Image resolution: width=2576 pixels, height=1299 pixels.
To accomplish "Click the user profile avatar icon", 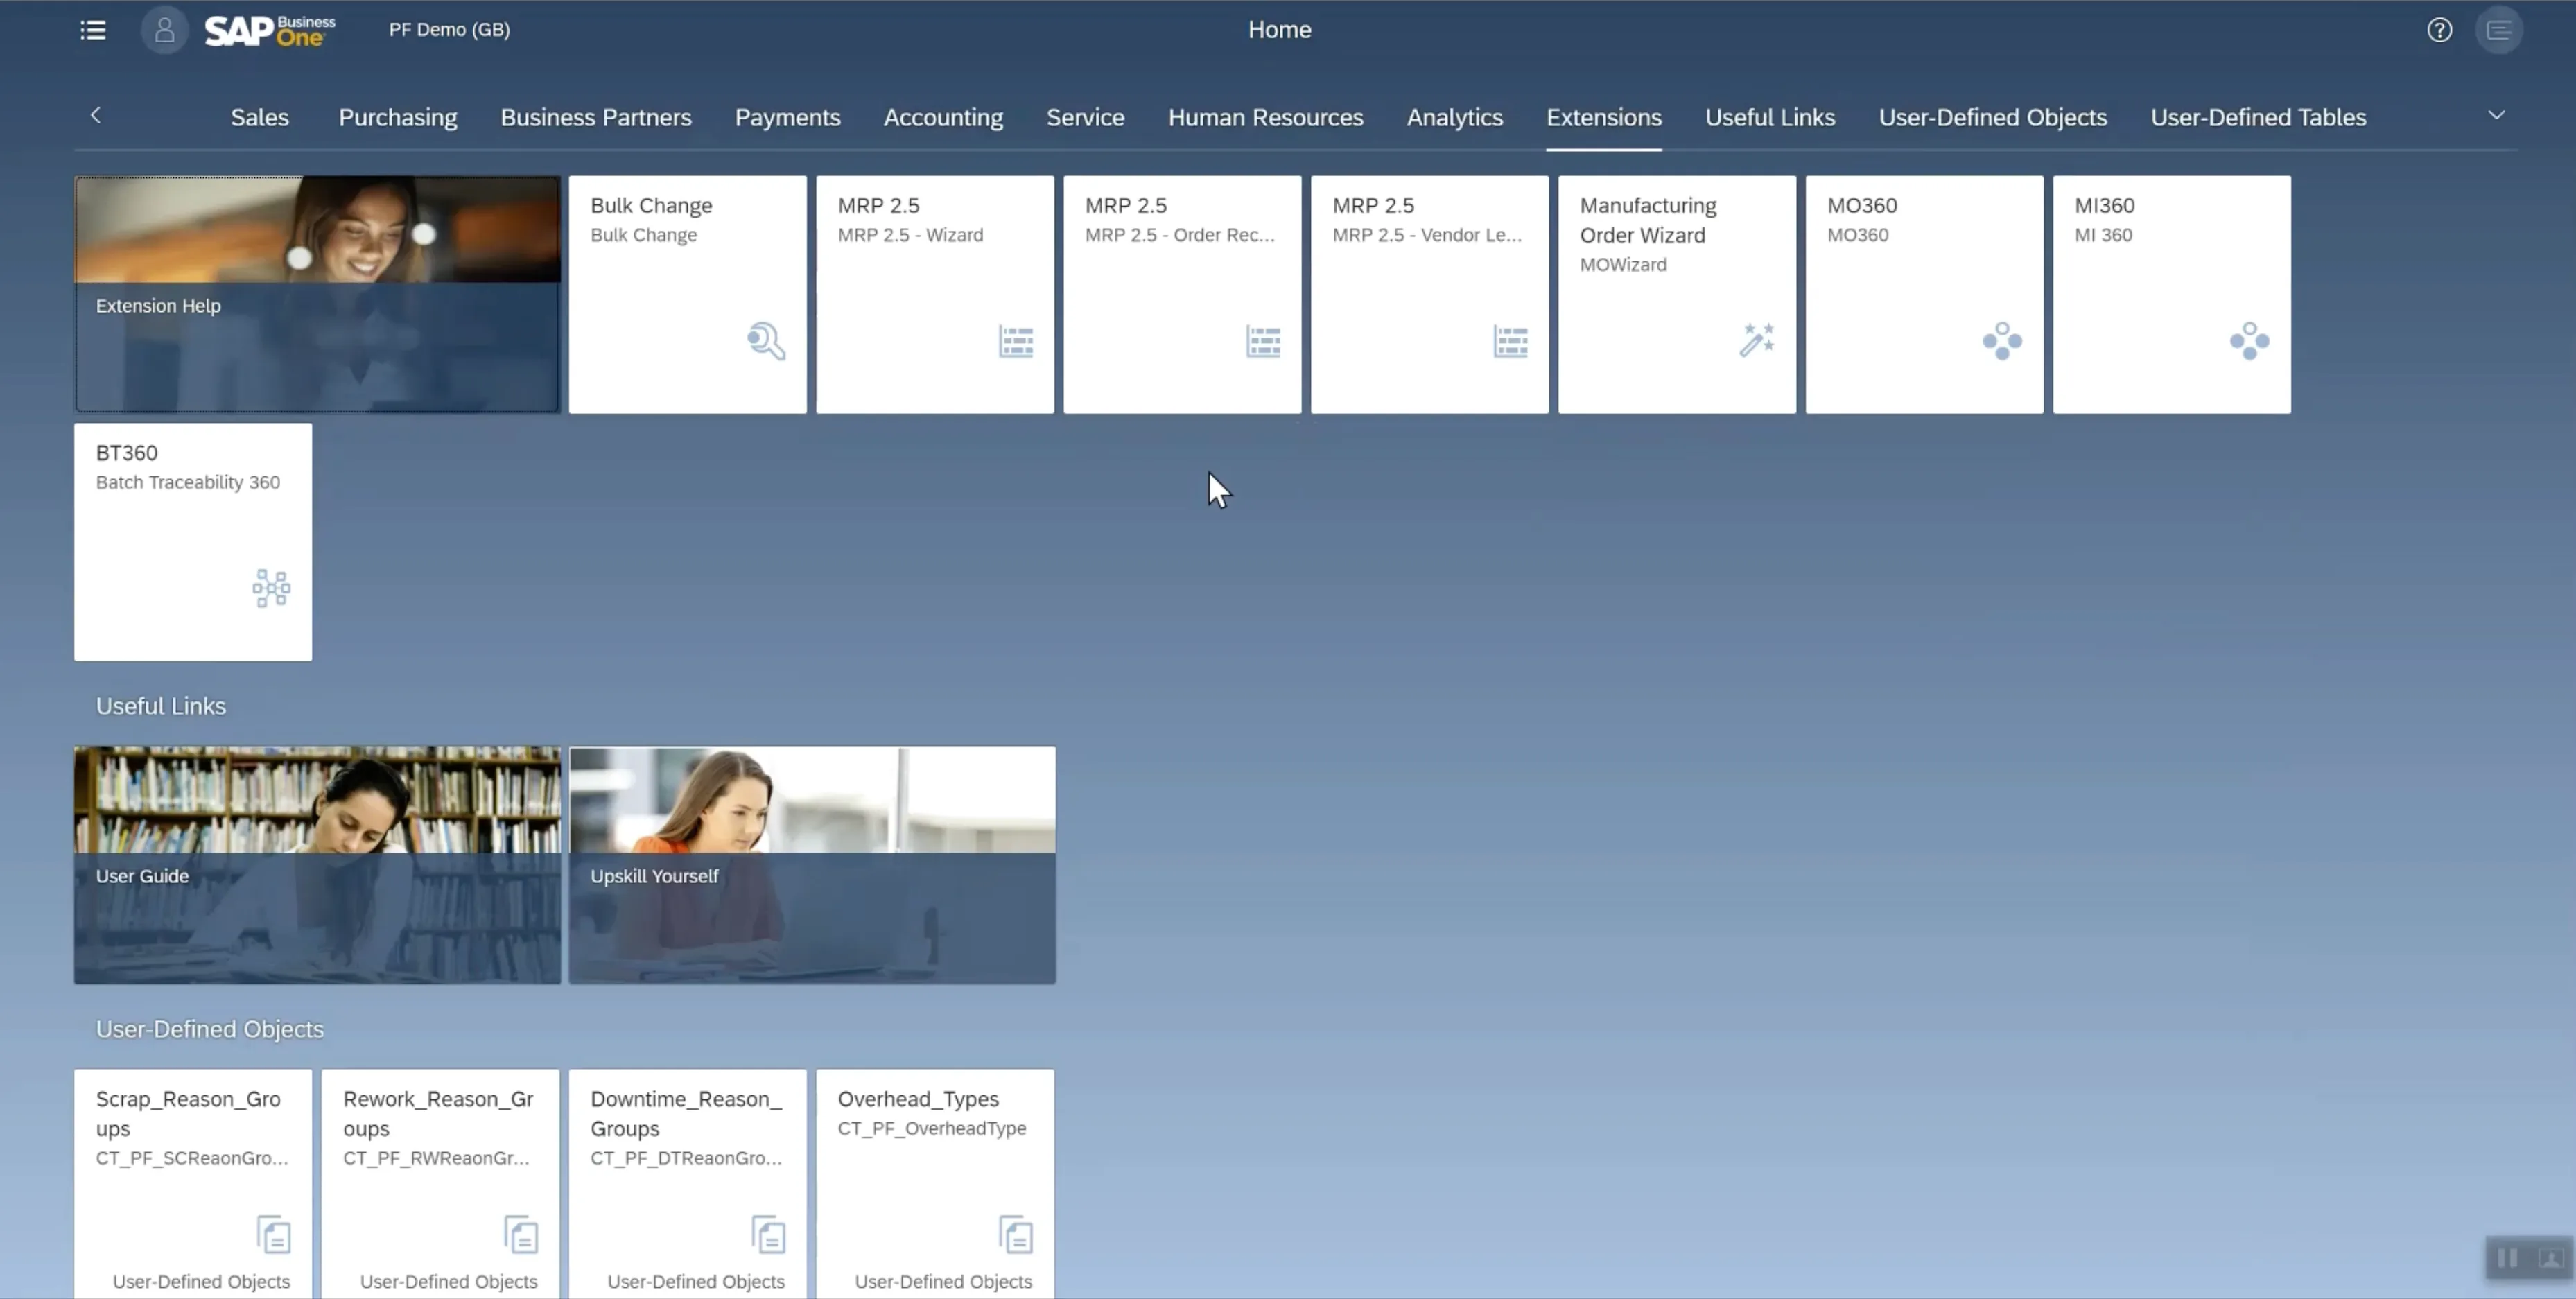I will (x=165, y=30).
